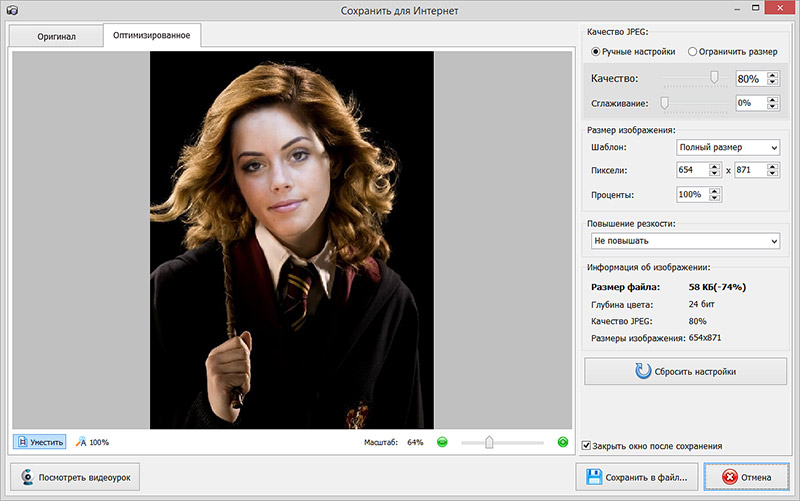Image resolution: width=800 pixels, height=501 pixels.
Task: Click the Масштаб zoom slider handle
Action: click(489, 442)
